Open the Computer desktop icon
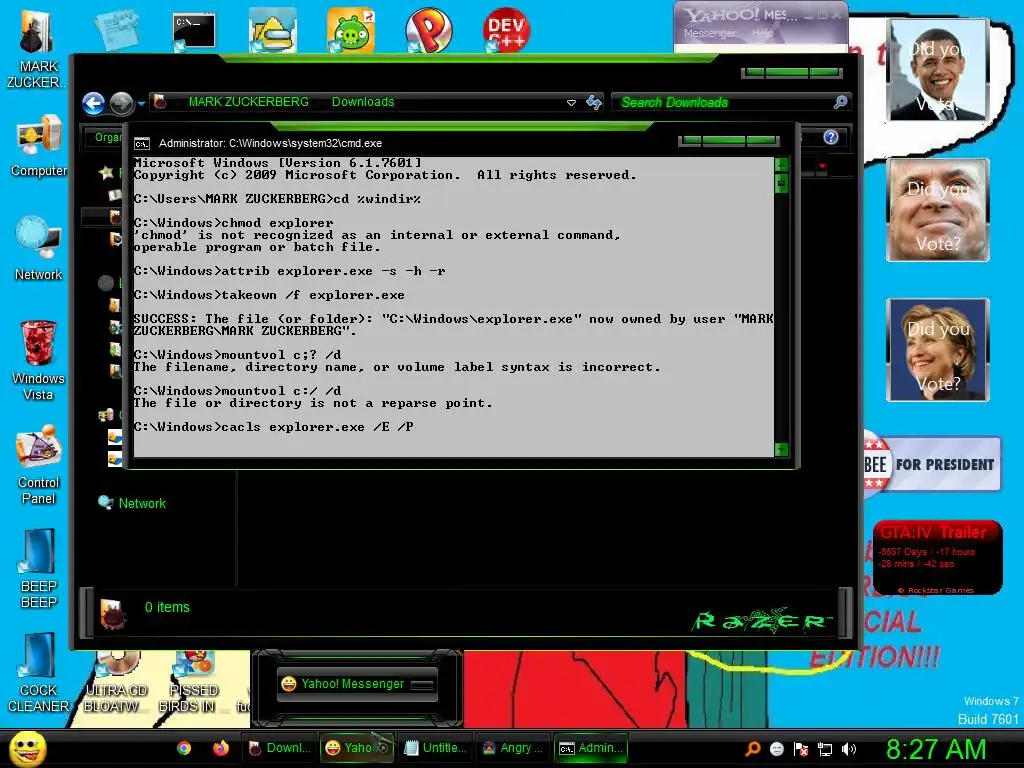This screenshot has width=1024, height=768. [39, 146]
